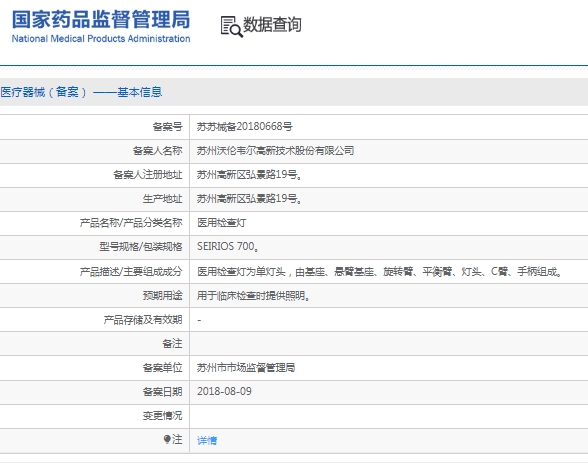Click the 备案单位 label
This screenshot has width=588, height=464.
pyautogui.click(x=162, y=368)
